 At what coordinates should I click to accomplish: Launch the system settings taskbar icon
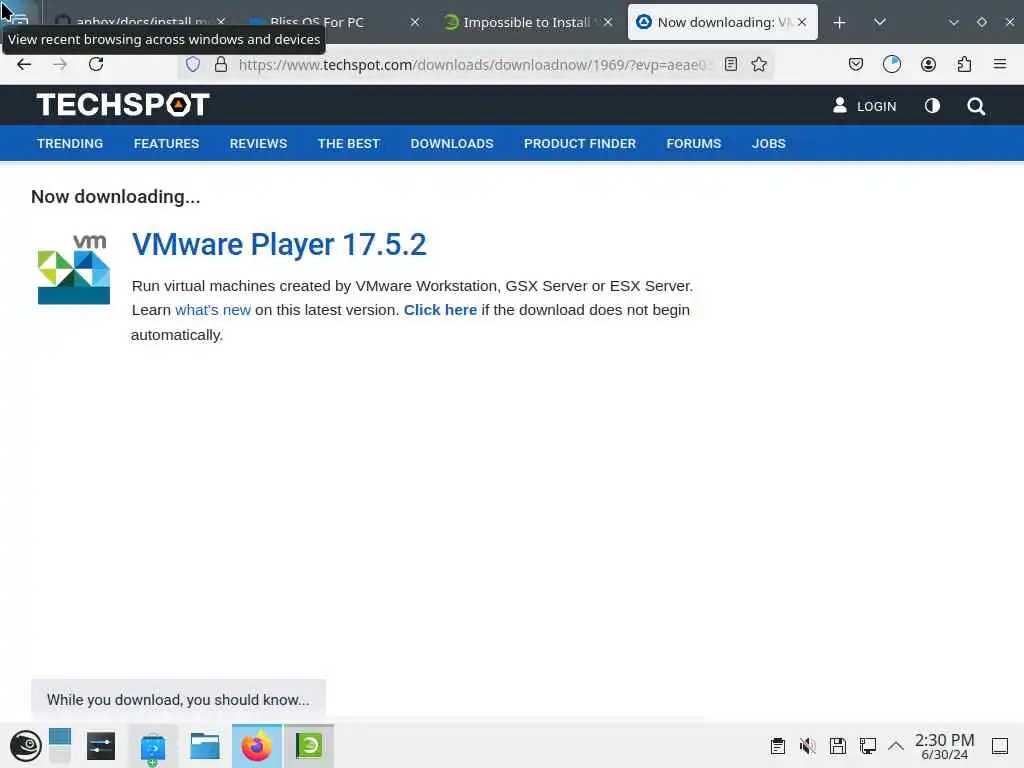pos(101,746)
